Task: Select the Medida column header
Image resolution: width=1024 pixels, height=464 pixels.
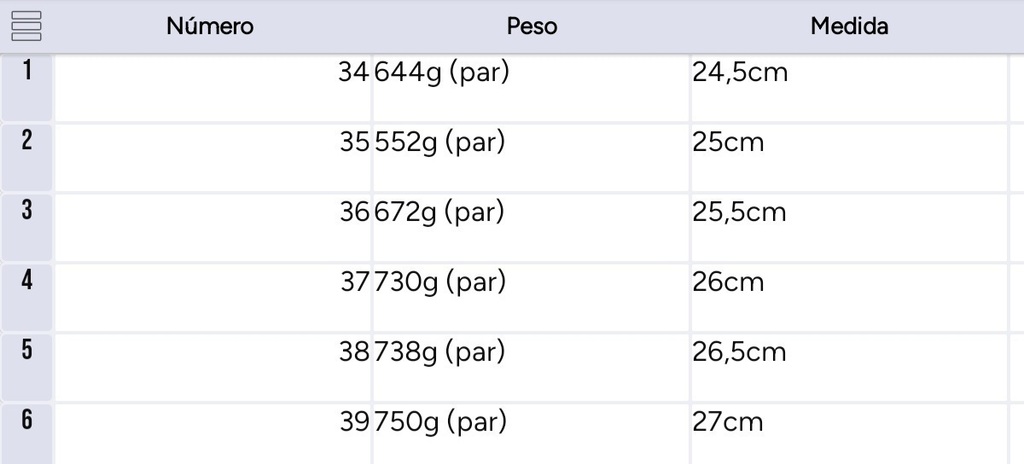Action: 849,26
